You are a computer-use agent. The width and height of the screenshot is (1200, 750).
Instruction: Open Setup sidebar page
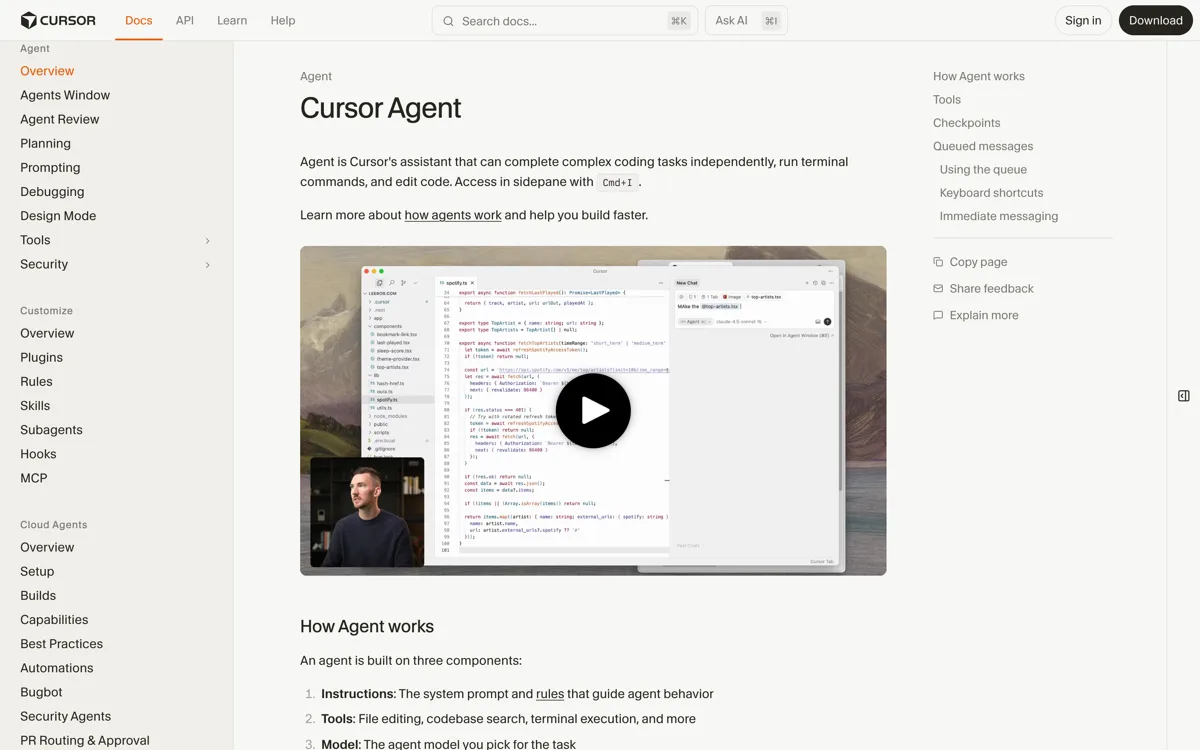pyautogui.click(x=37, y=571)
